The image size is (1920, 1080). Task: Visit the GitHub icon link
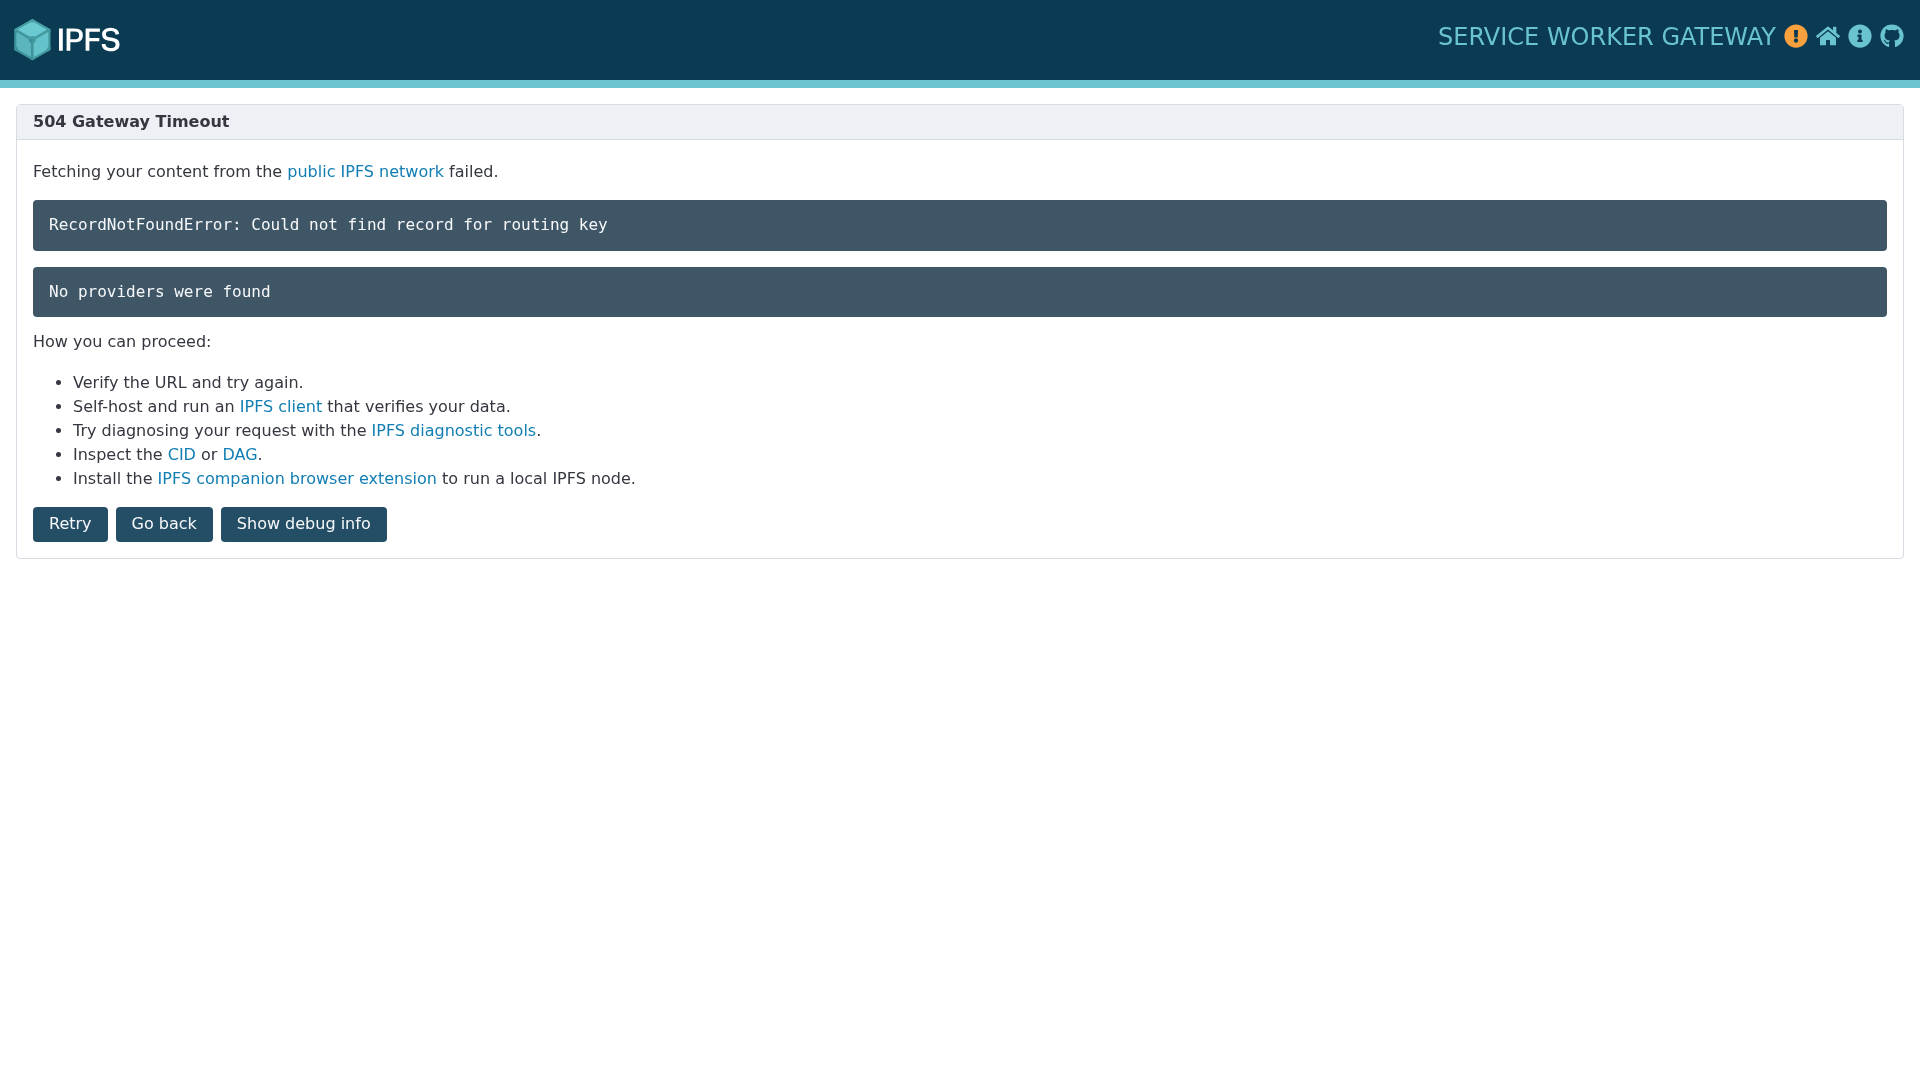[1892, 37]
